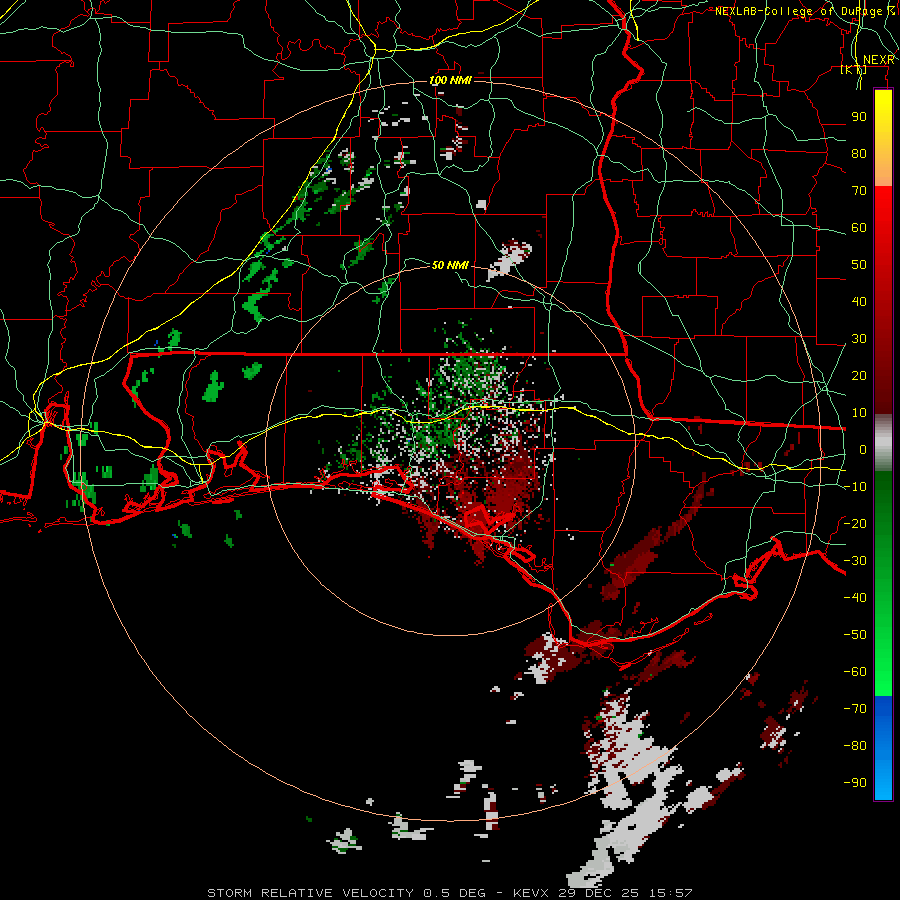
Task: Pick the light blue color bar segment near -90
Action: coord(883,778)
